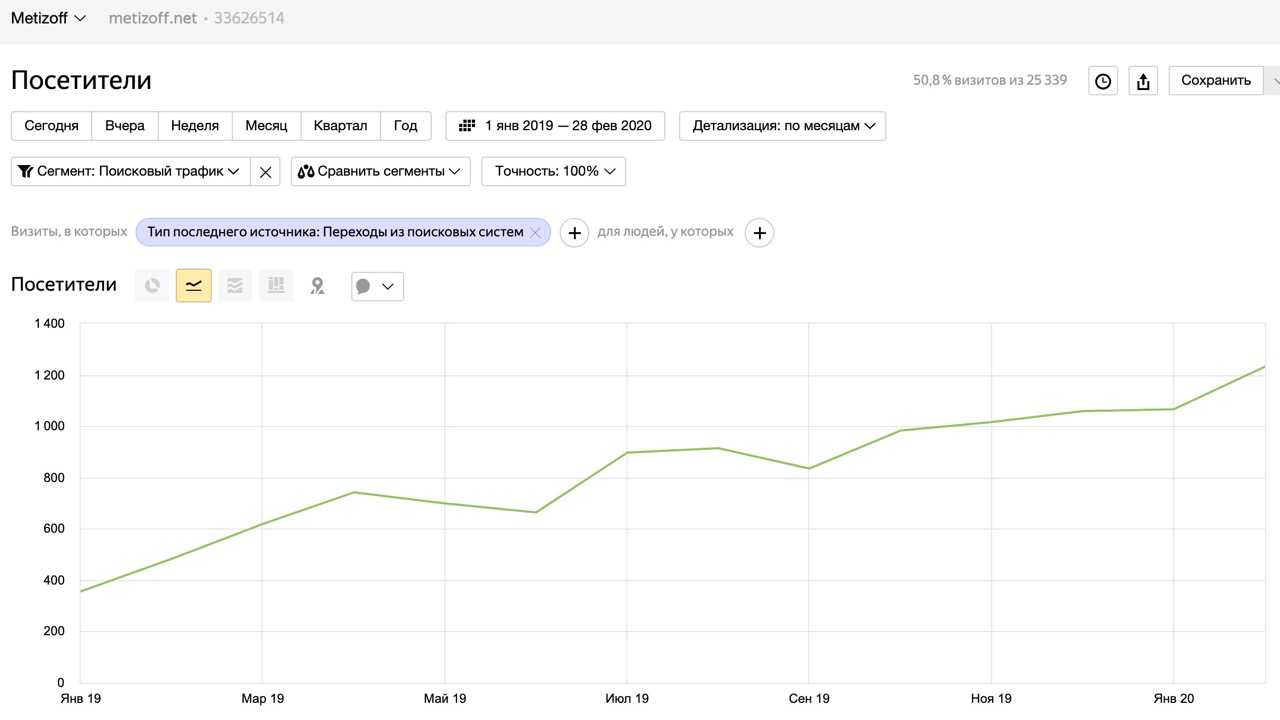The width and height of the screenshot is (1280, 720).
Task: Open the map view icon
Action: click(x=317, y=286)
